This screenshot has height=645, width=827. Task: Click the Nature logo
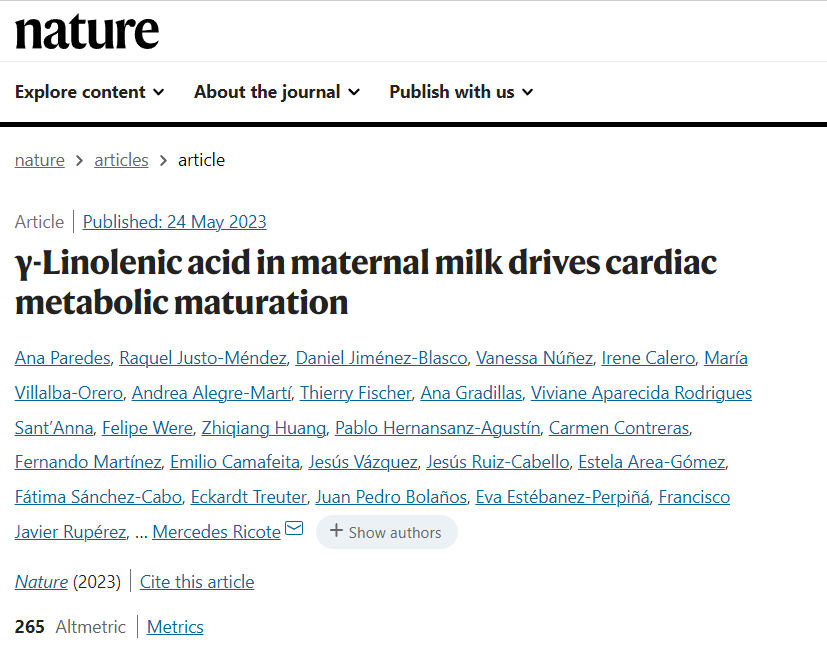87,31
